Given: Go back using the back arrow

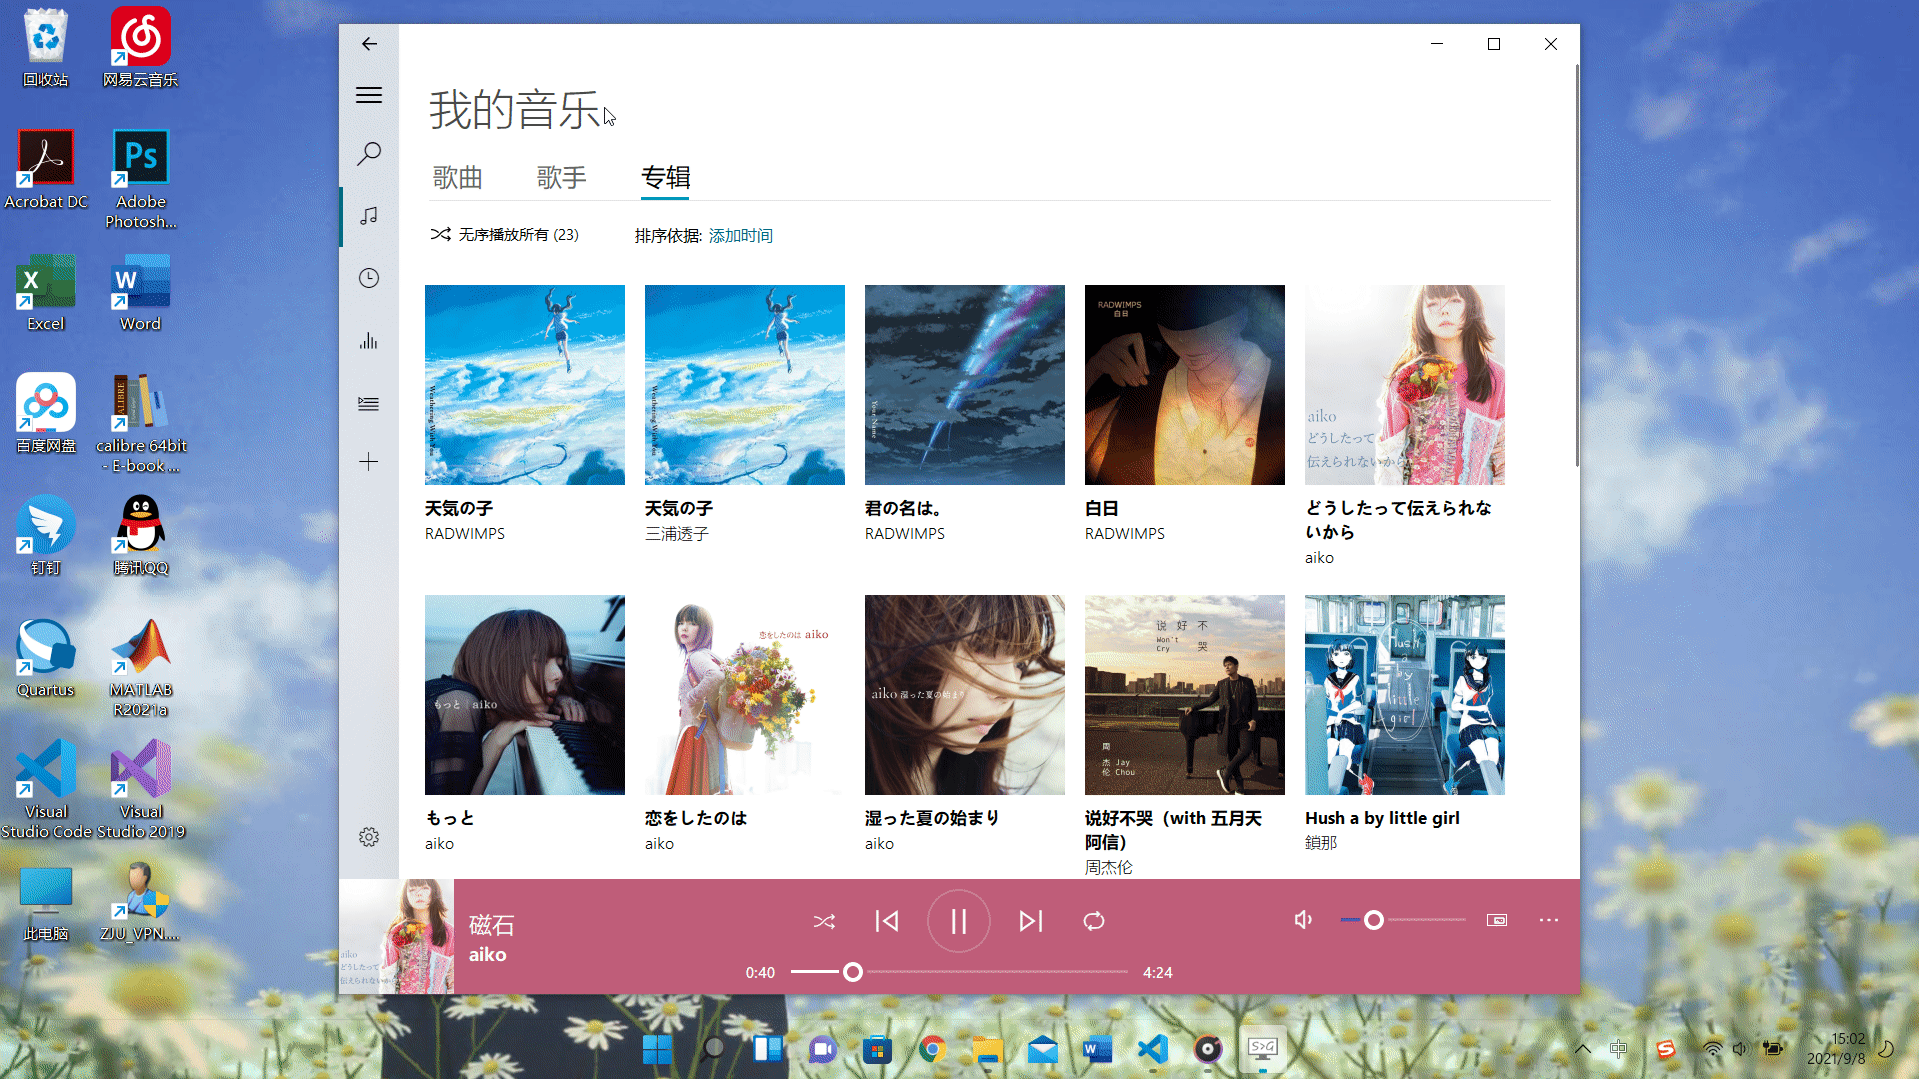Looking at the screenshot, I should pos(369,44).
